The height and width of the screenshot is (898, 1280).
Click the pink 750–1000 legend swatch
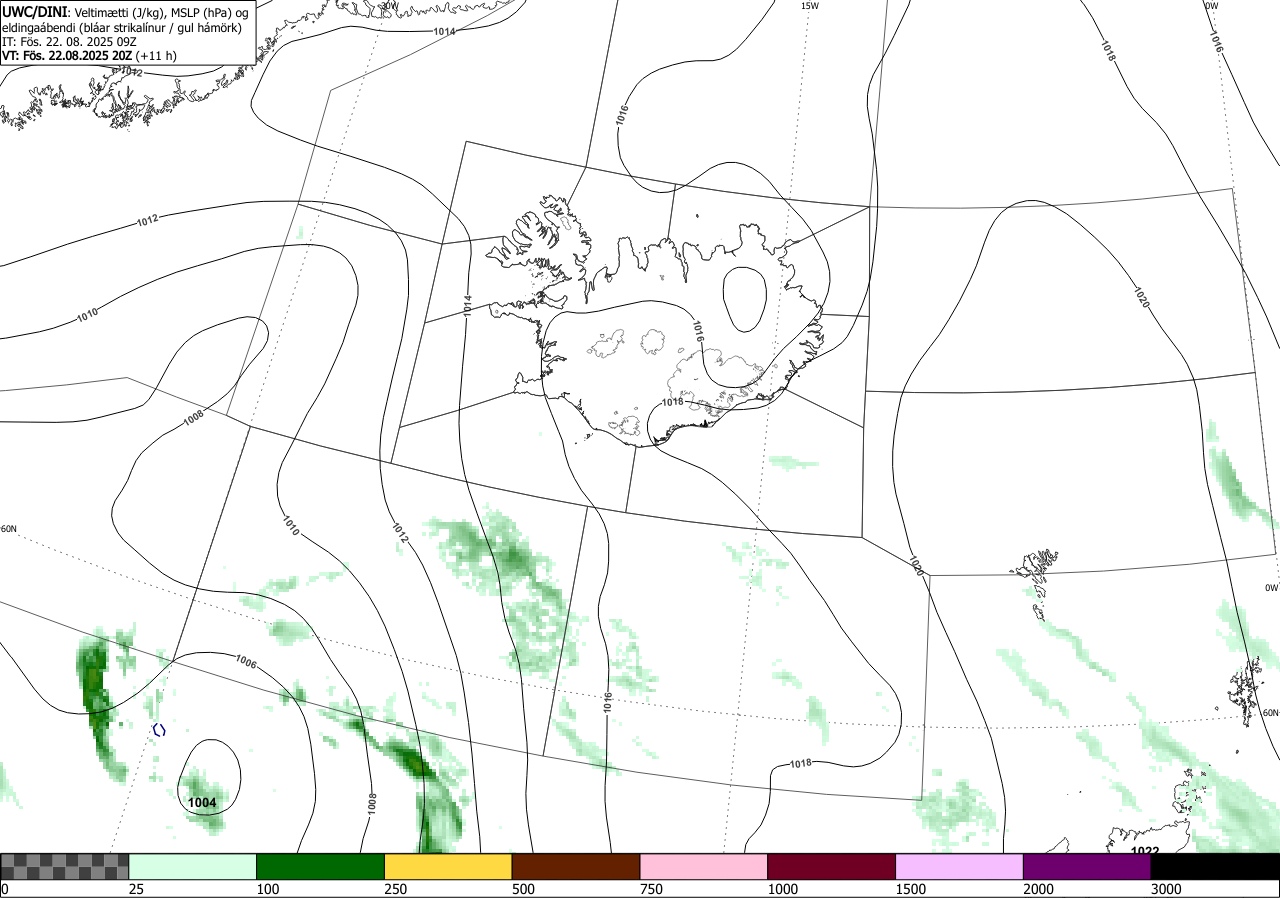pyautogui.click(x=704, y=866)
